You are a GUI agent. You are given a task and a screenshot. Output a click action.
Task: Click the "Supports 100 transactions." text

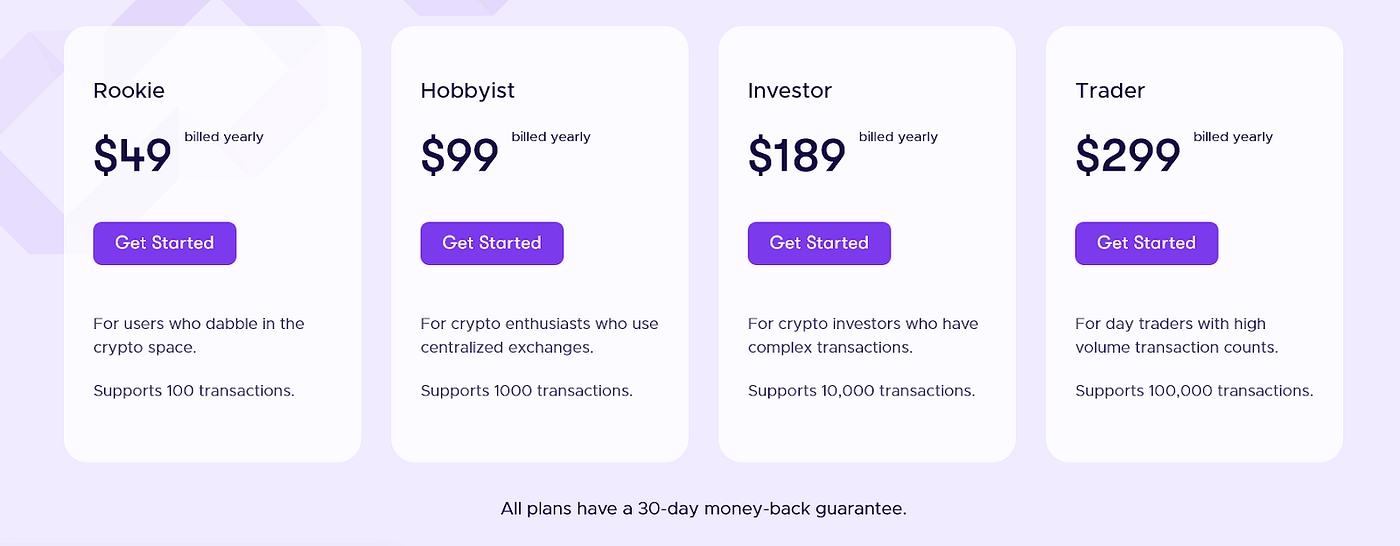click(194, 390)
